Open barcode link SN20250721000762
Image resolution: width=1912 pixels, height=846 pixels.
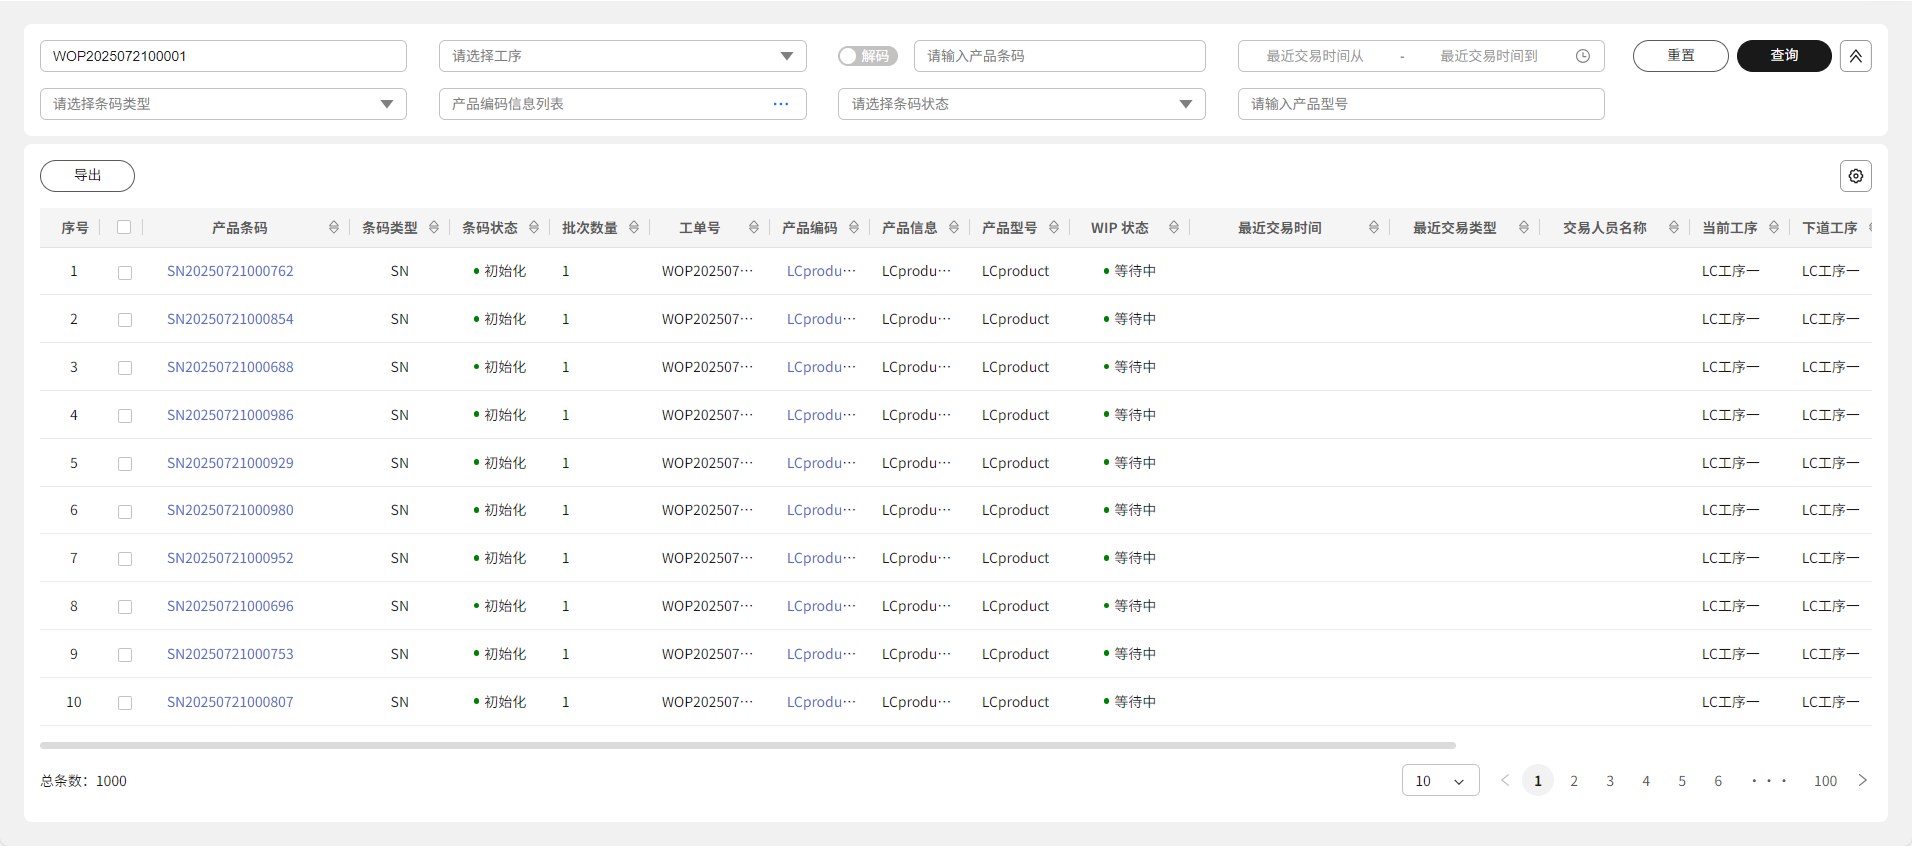[230, 271]
